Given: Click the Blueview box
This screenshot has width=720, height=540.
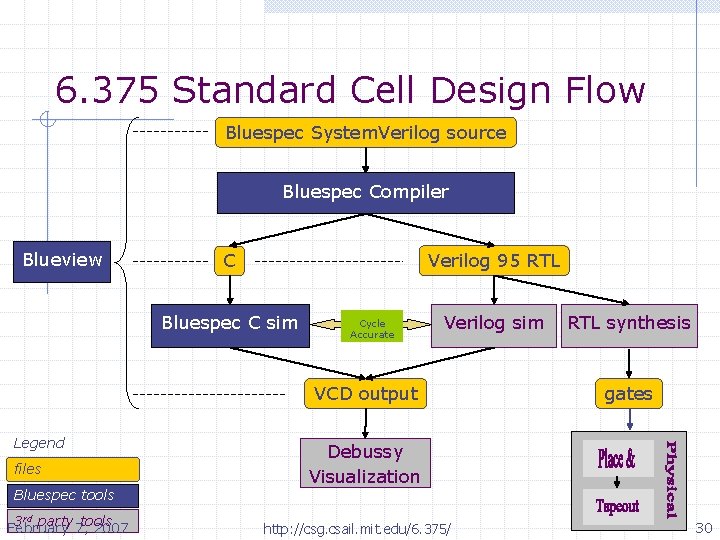Looking at the screenshot, I should [x=62, y=262].
